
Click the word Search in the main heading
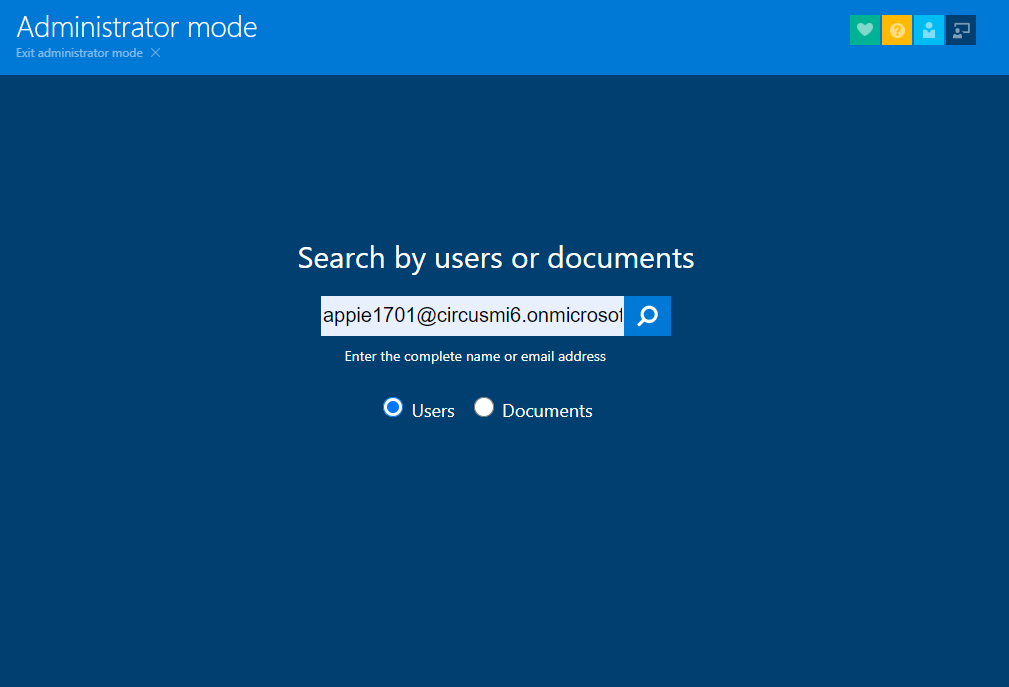[x=341, y=258]
